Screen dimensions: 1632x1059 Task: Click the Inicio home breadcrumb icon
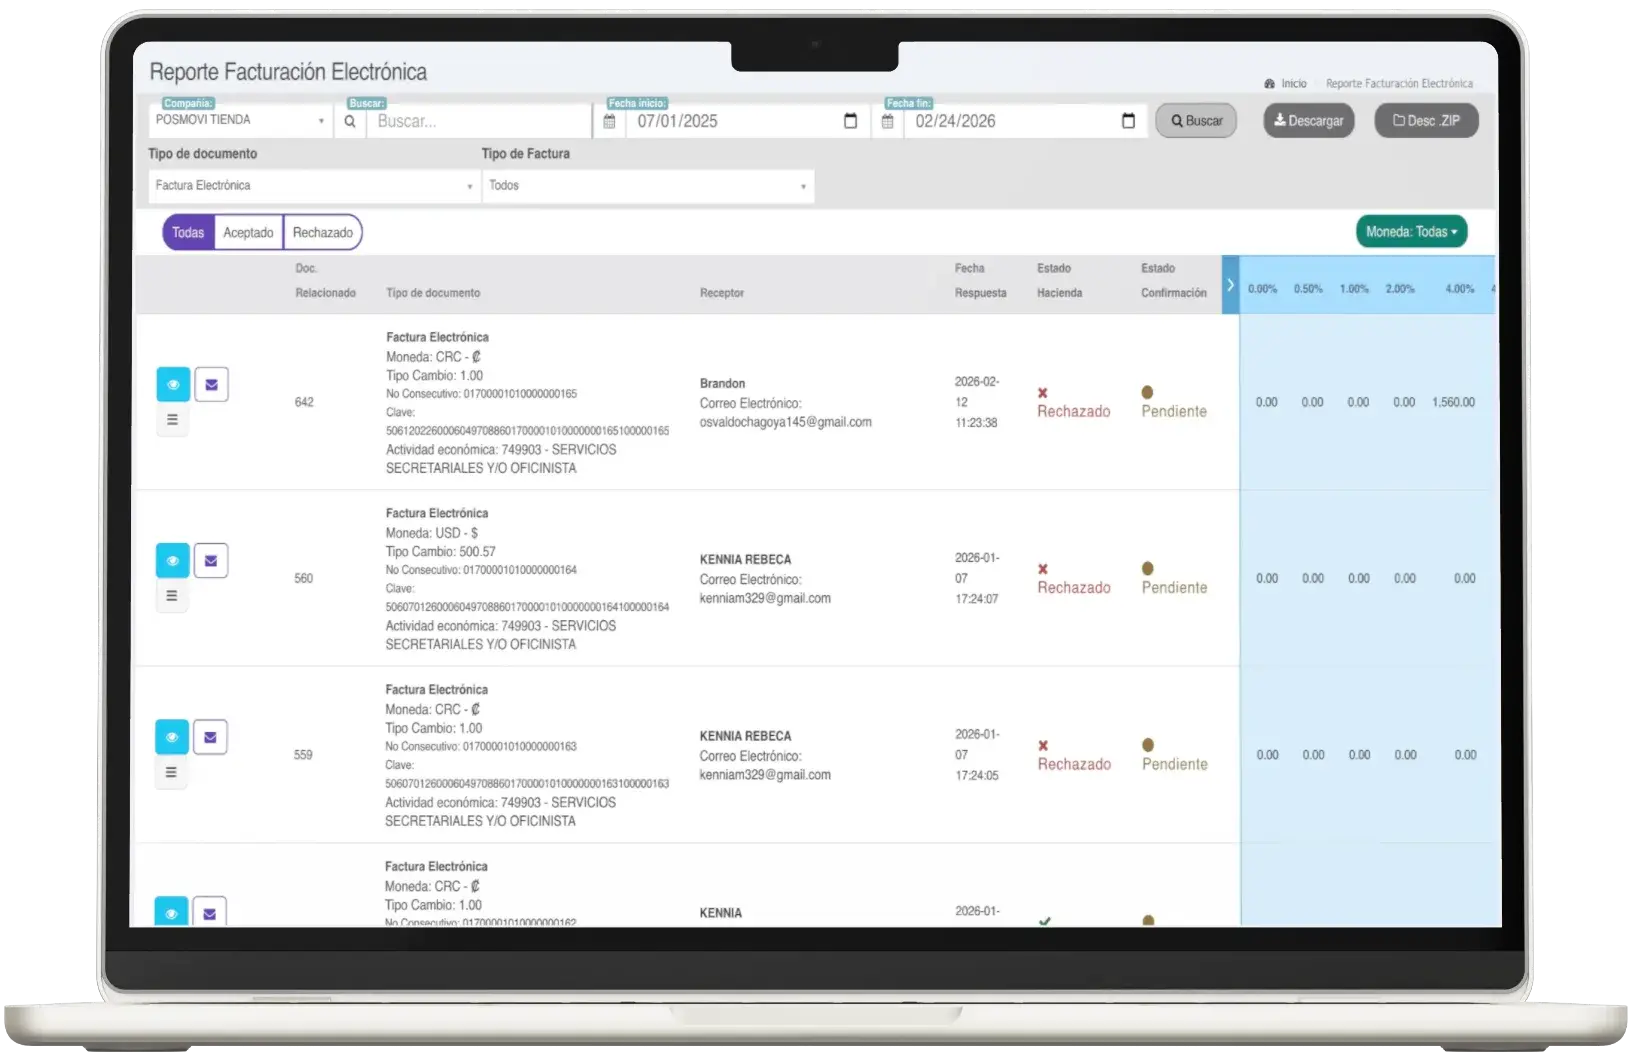(1269, 84)
